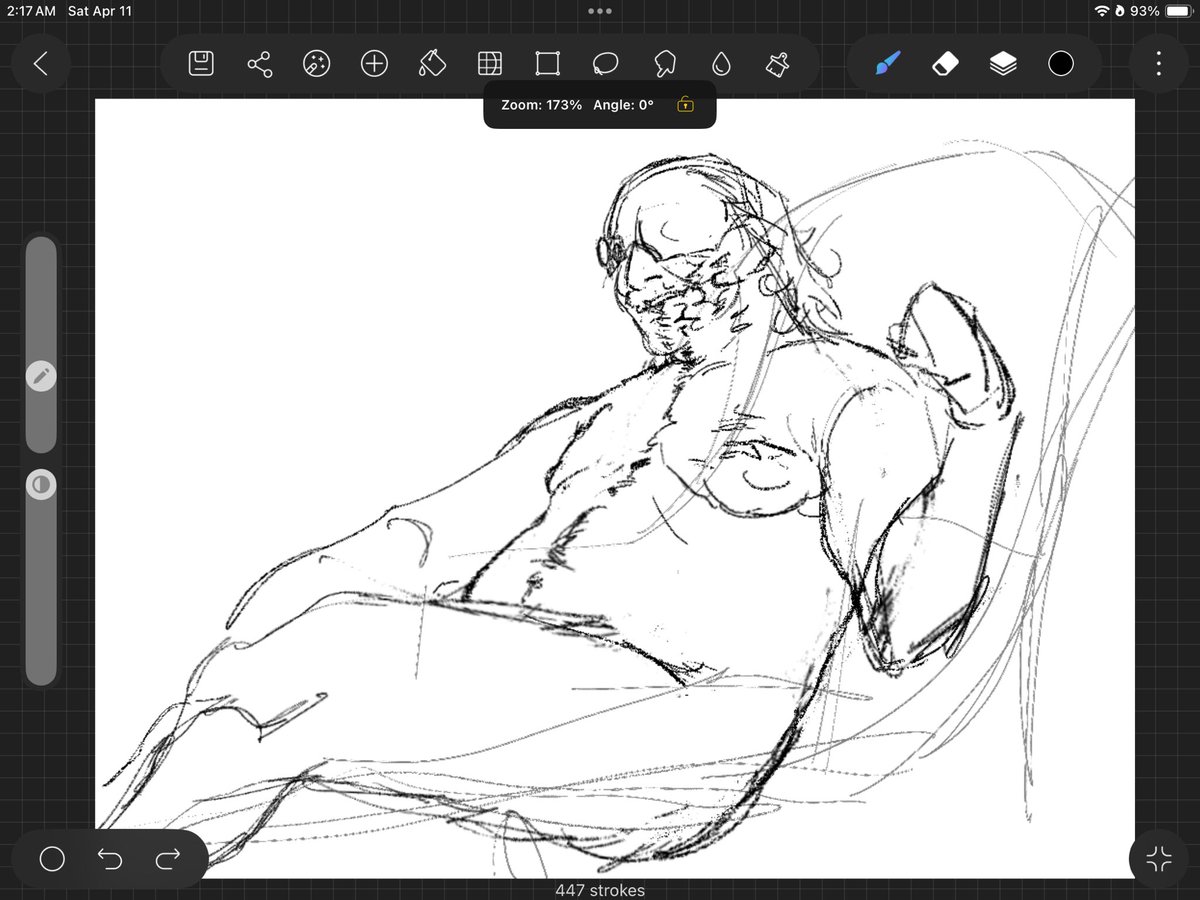Toggle the brush cleaner tool
Viewport: 1200px width, 900px height.
click(x=780, y=63)
